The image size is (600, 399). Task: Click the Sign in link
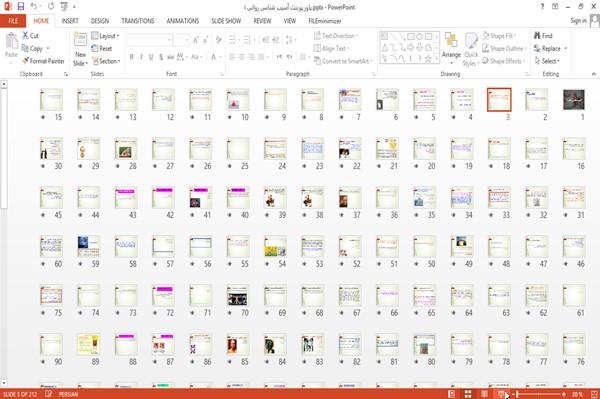[x=578, y=21]
